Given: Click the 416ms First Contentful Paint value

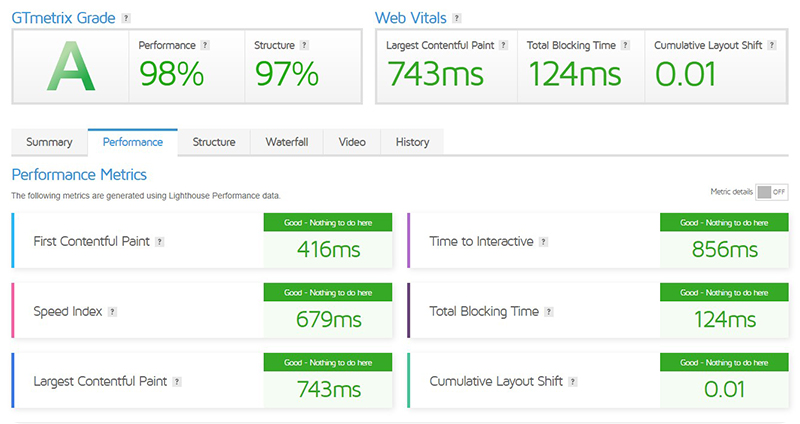Looking at the screenshot, I should click(328, 249).
